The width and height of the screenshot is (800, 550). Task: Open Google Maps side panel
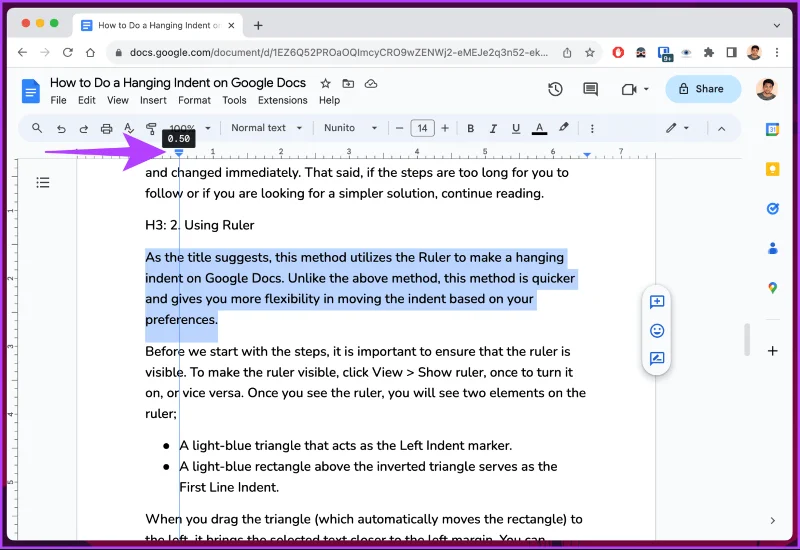click(772, 288)
